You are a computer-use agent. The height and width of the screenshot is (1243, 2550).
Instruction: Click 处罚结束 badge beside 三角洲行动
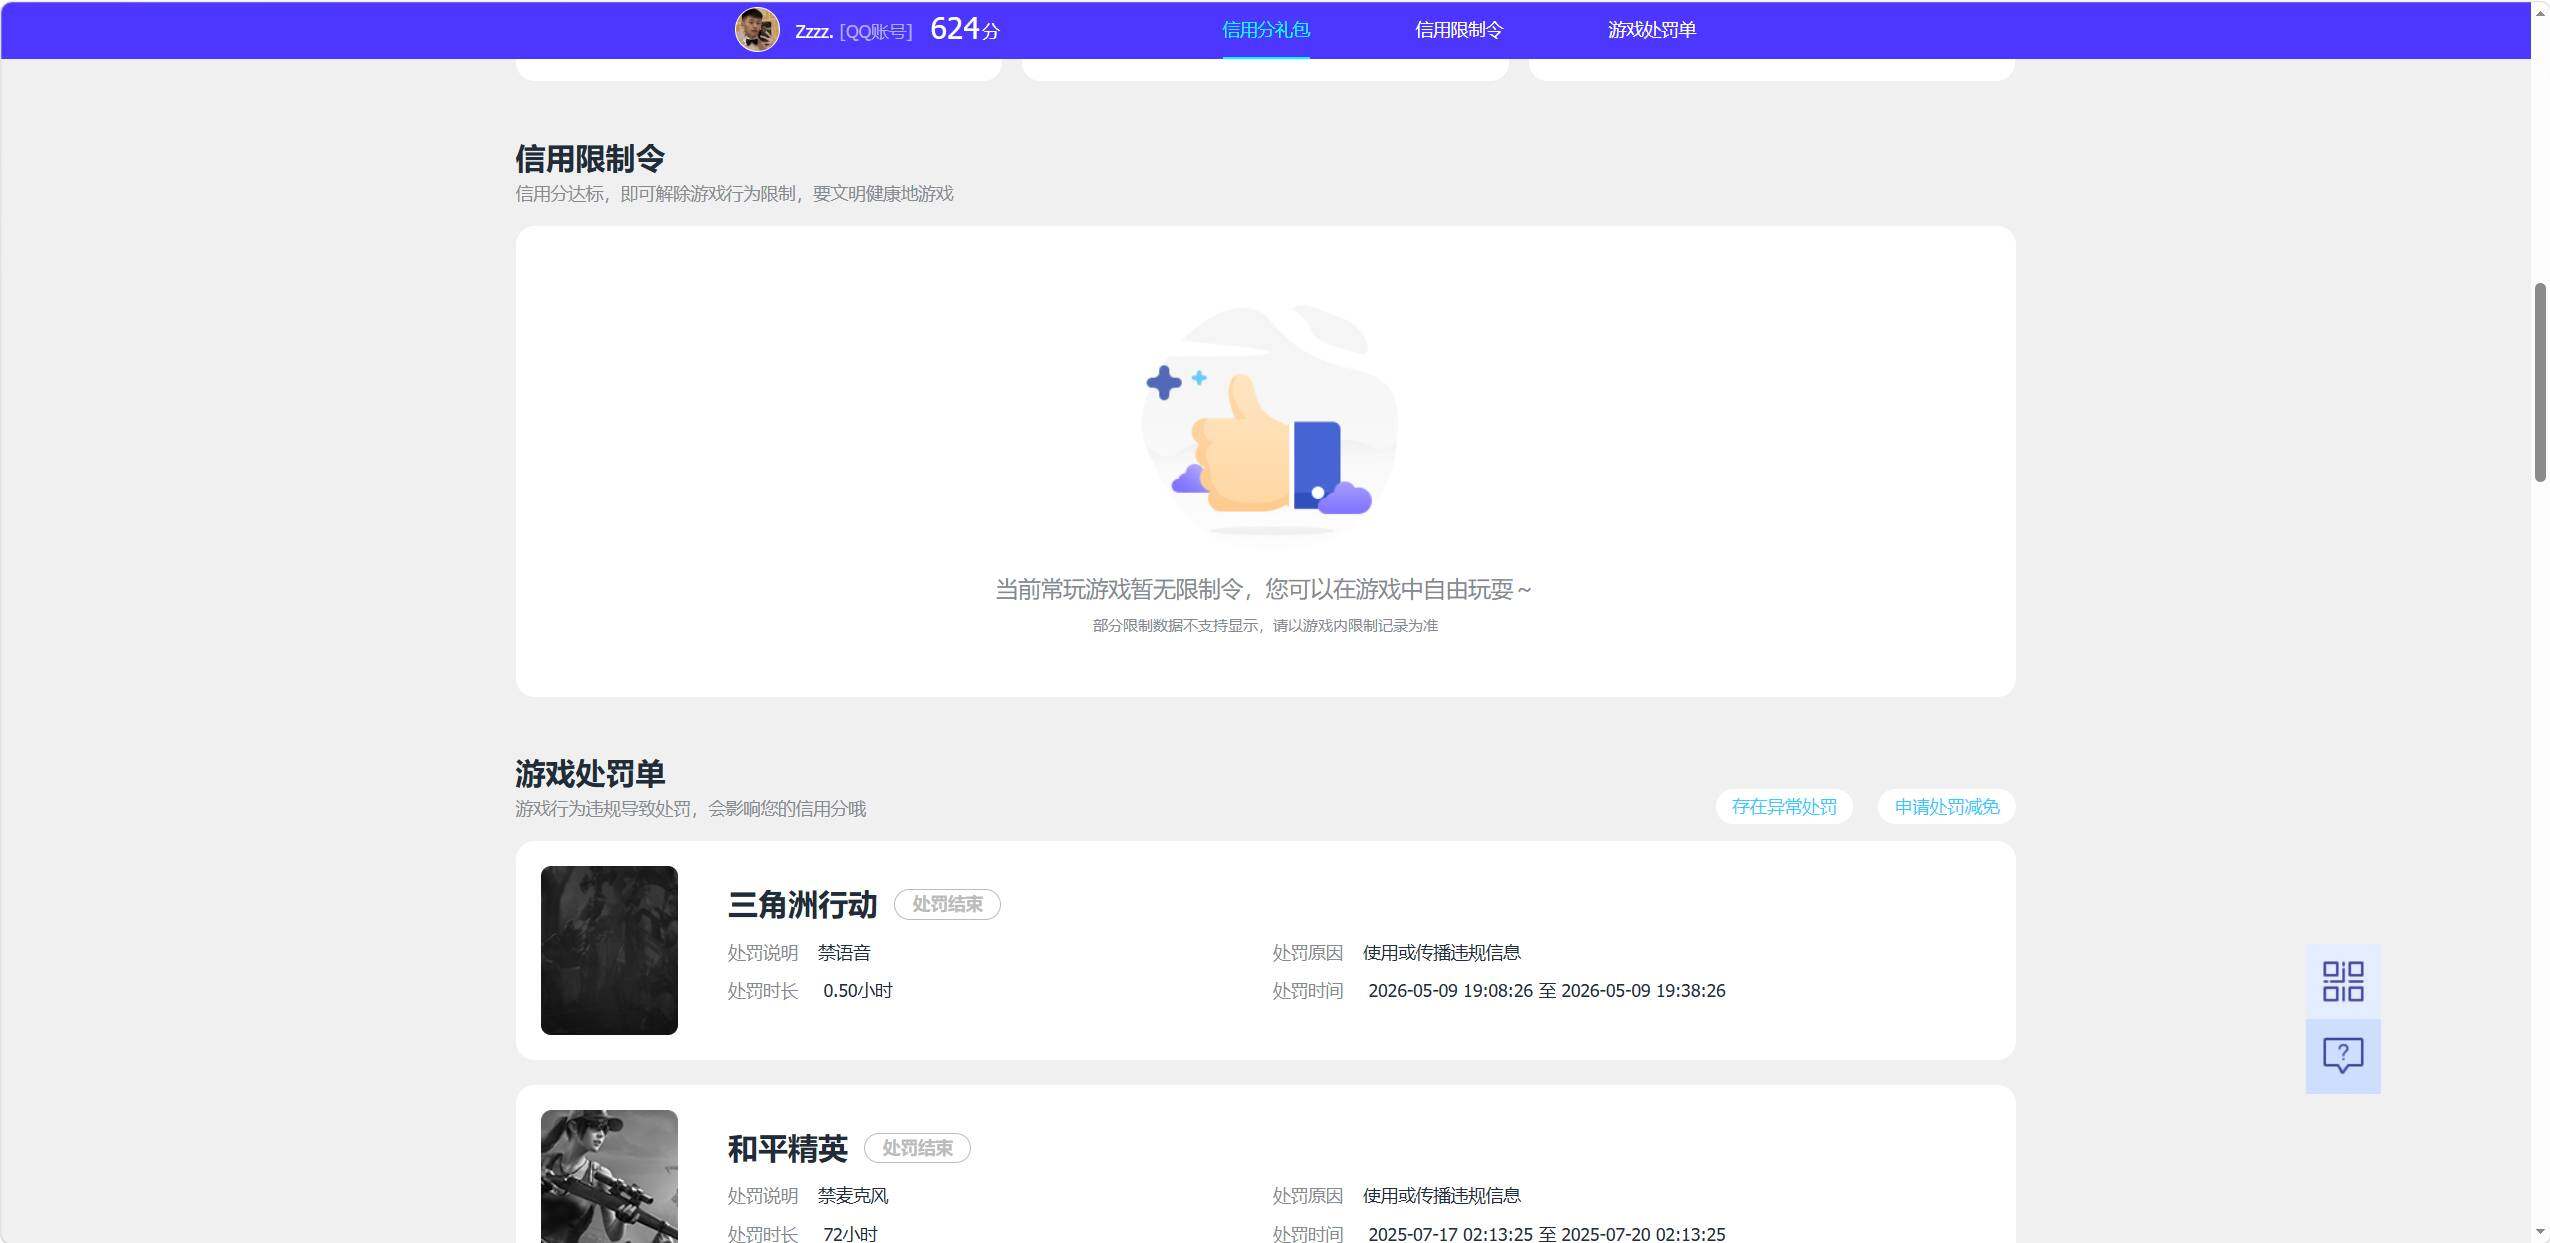tap(947, 904)
